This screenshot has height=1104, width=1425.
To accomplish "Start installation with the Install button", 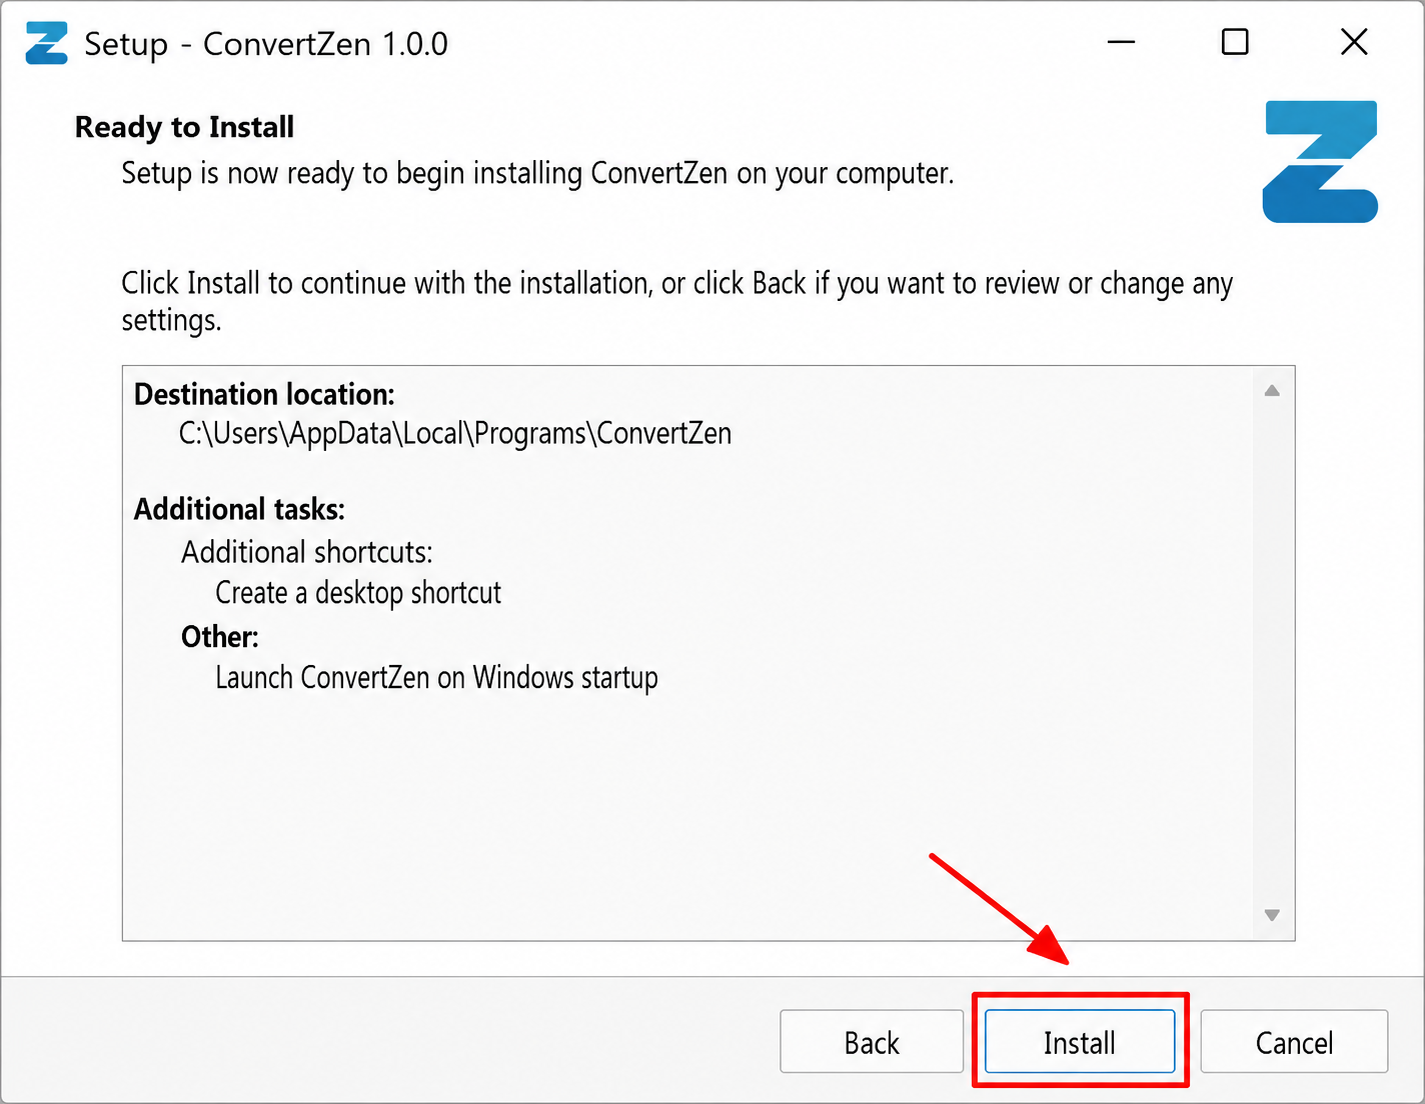I will (x=1080, y=1041).
